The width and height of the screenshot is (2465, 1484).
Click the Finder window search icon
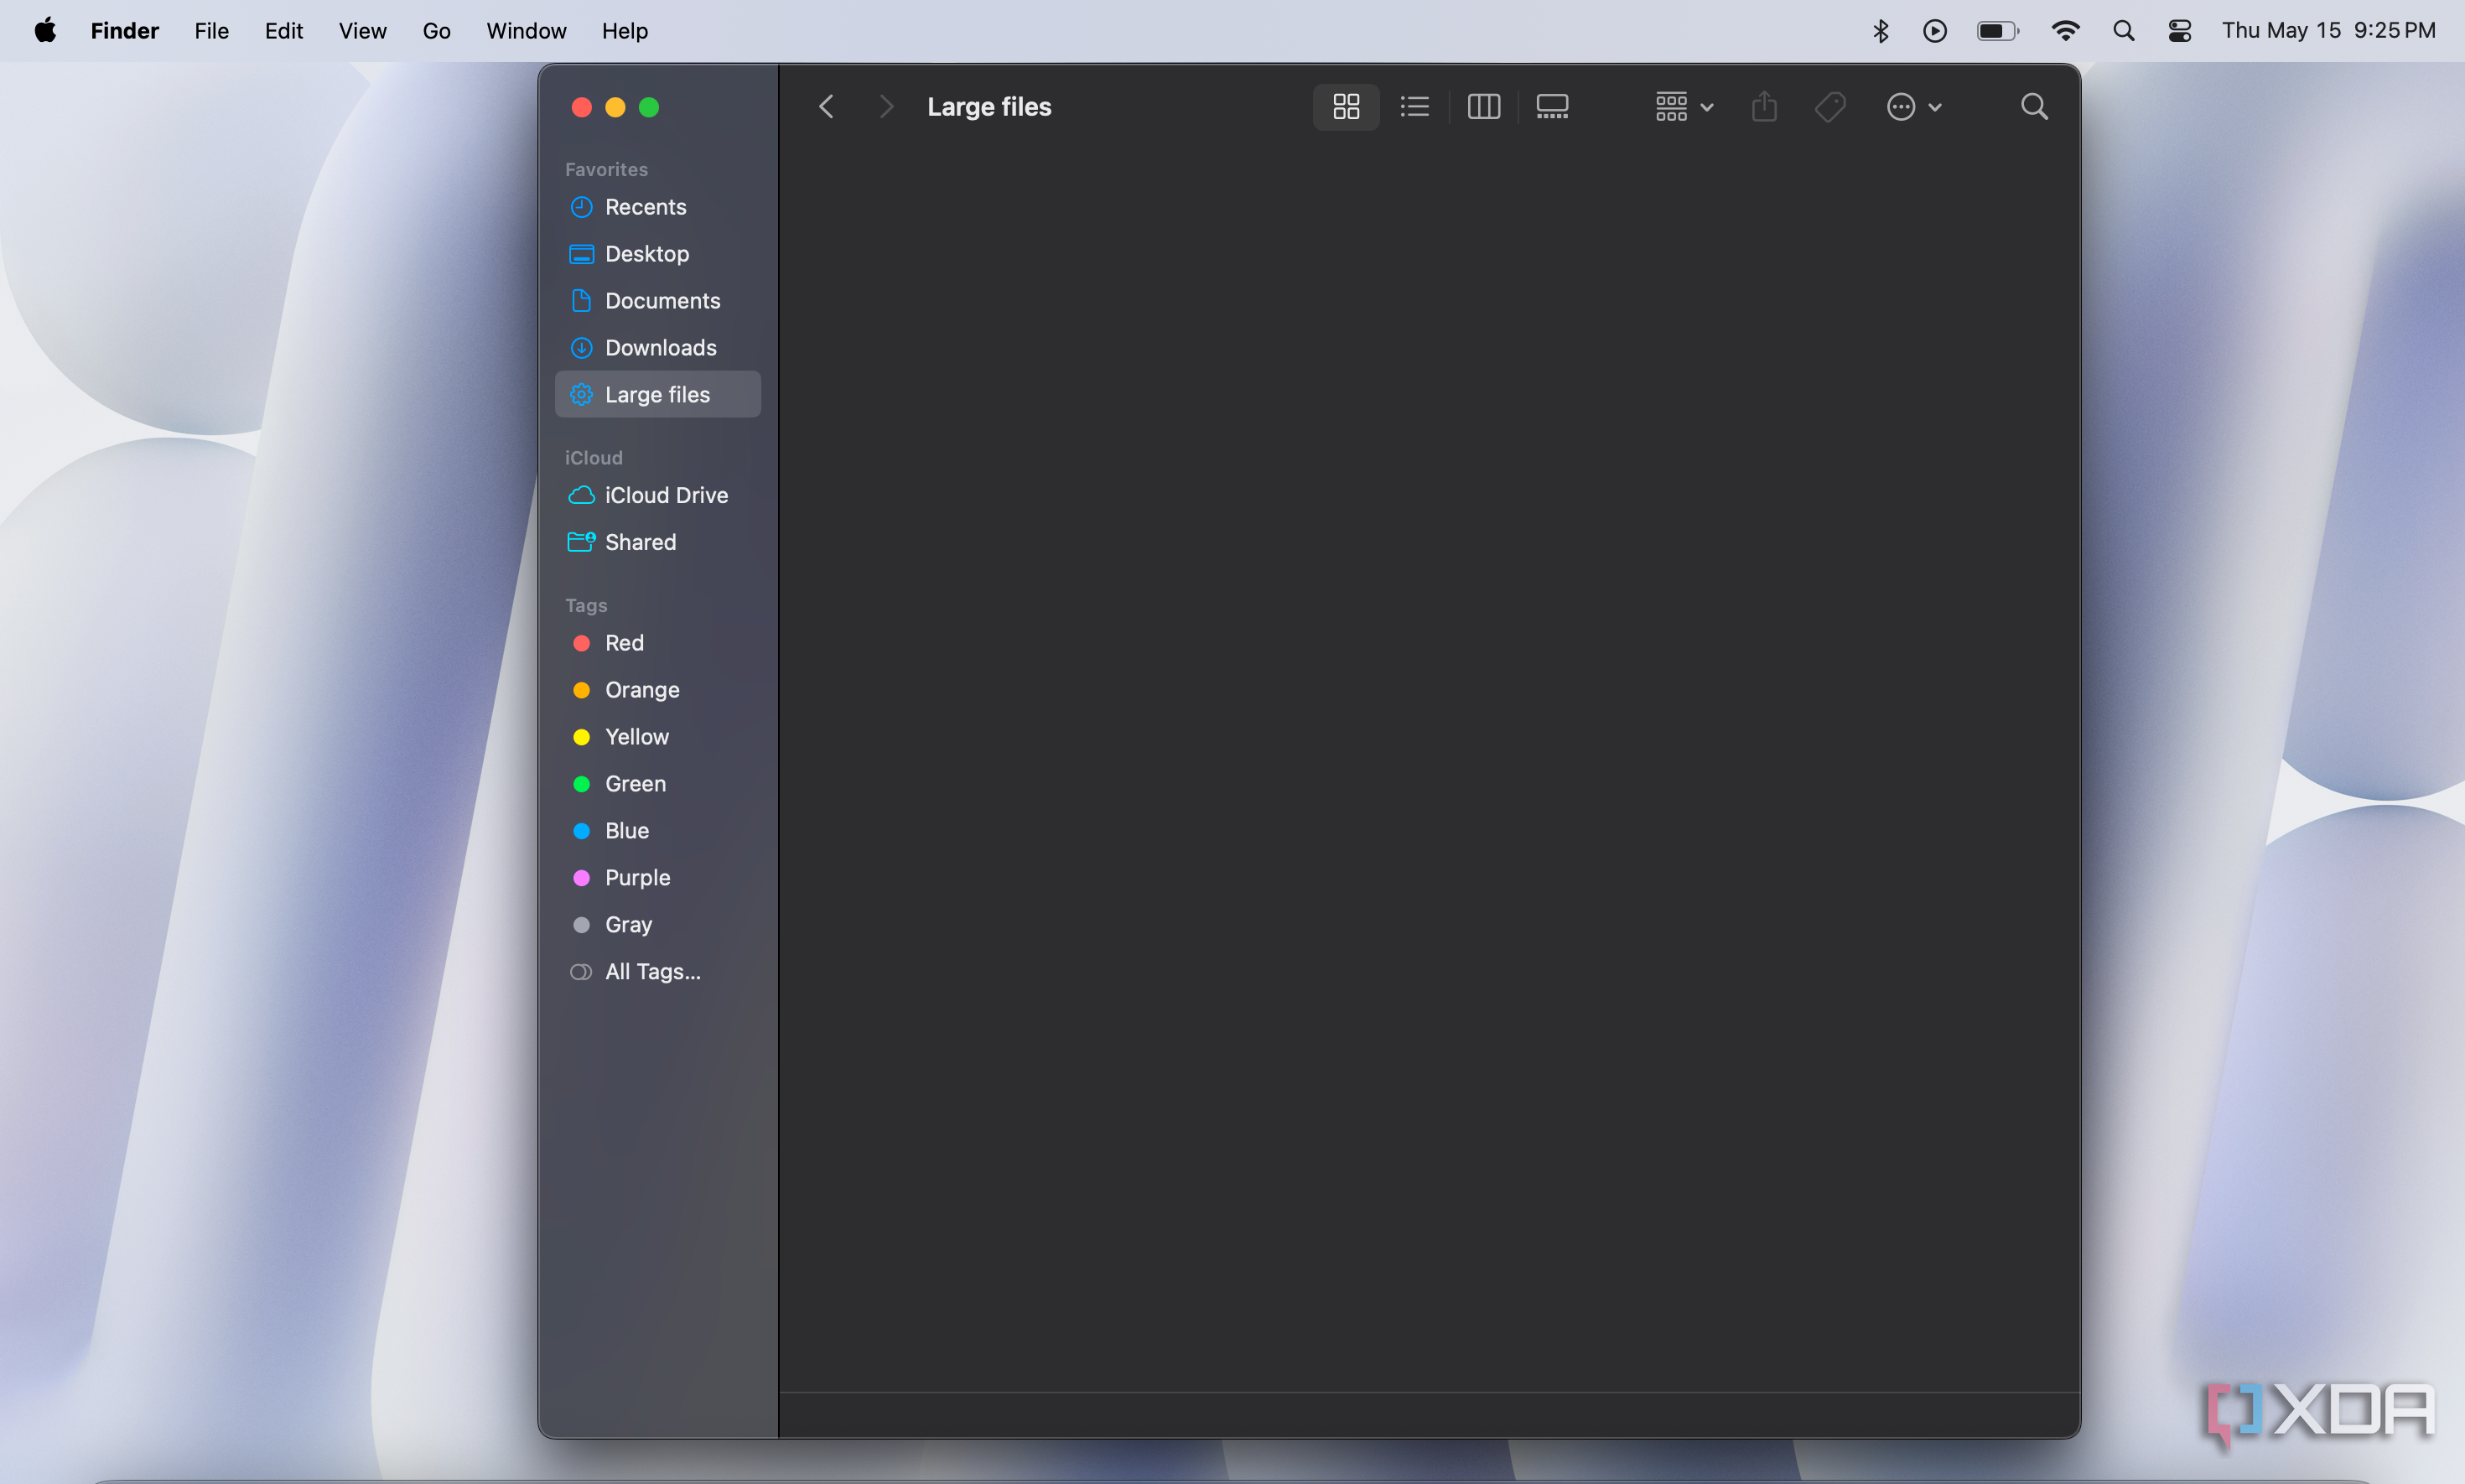(x=2034, y=107)
